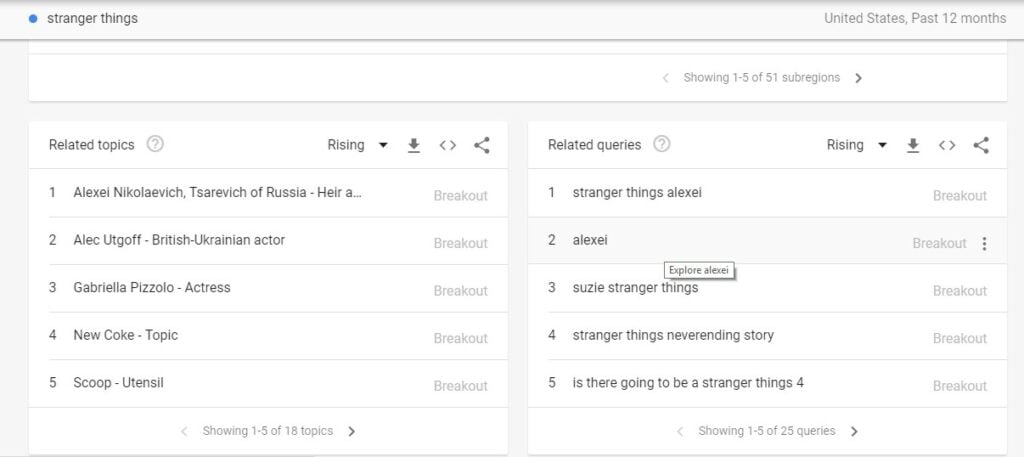This screenshot has width=1024, height=457.
Task: Click Breakout value for suzie stranger things
Action: pos(959,291)
